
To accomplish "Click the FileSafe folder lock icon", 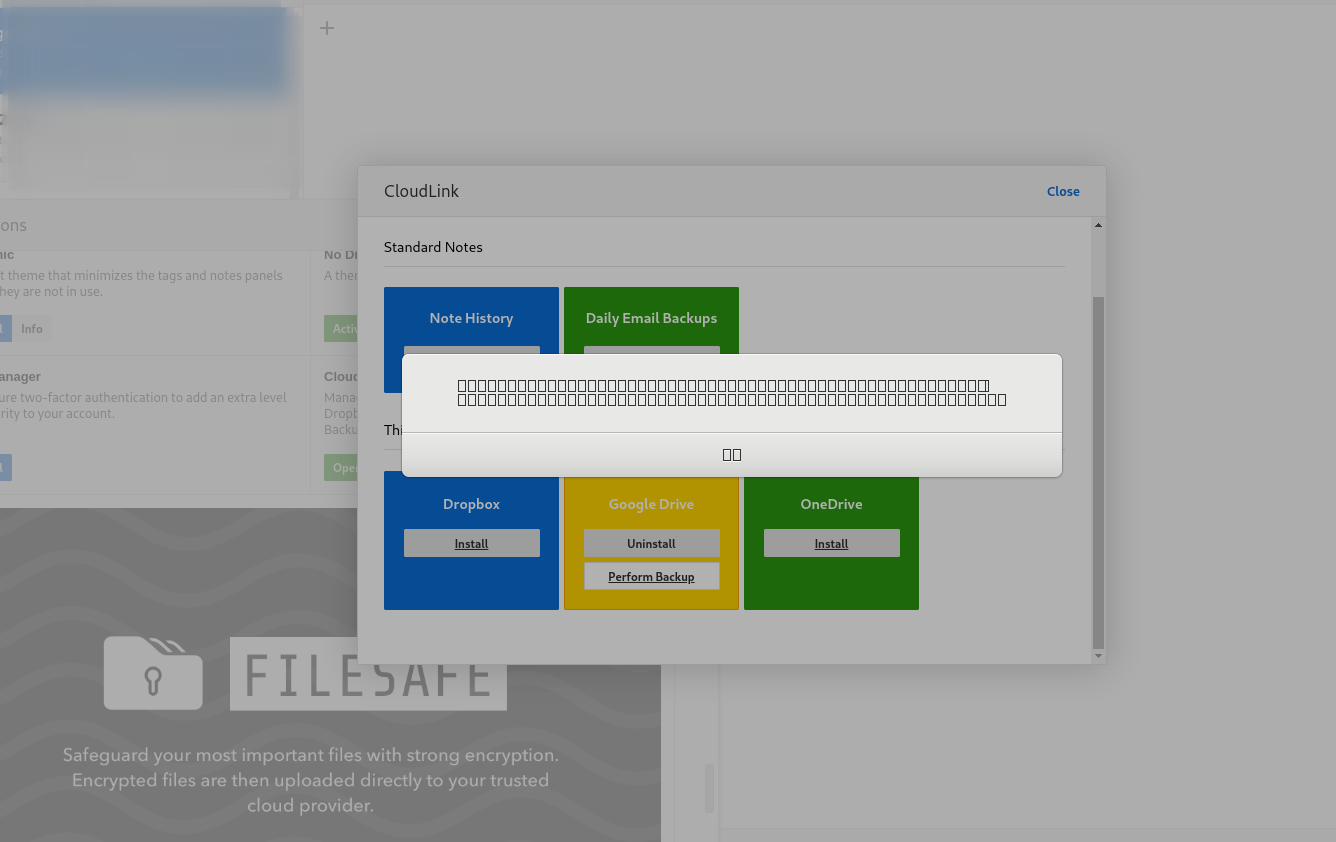I will point(153,673).
